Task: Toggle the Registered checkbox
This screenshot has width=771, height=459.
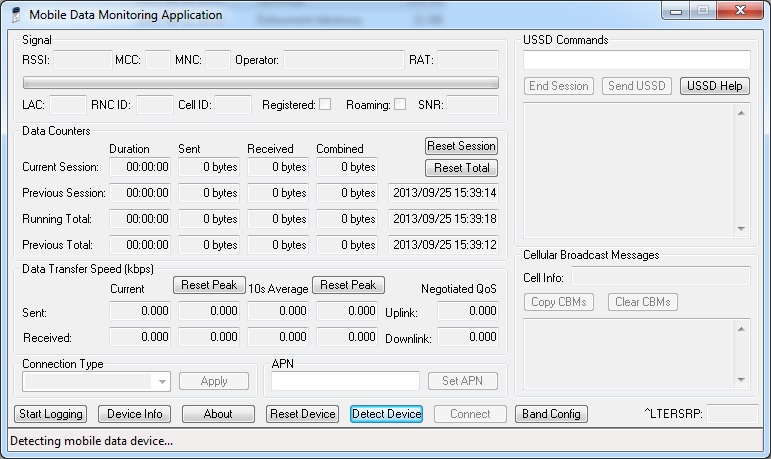Action: (x=325, y=104)
